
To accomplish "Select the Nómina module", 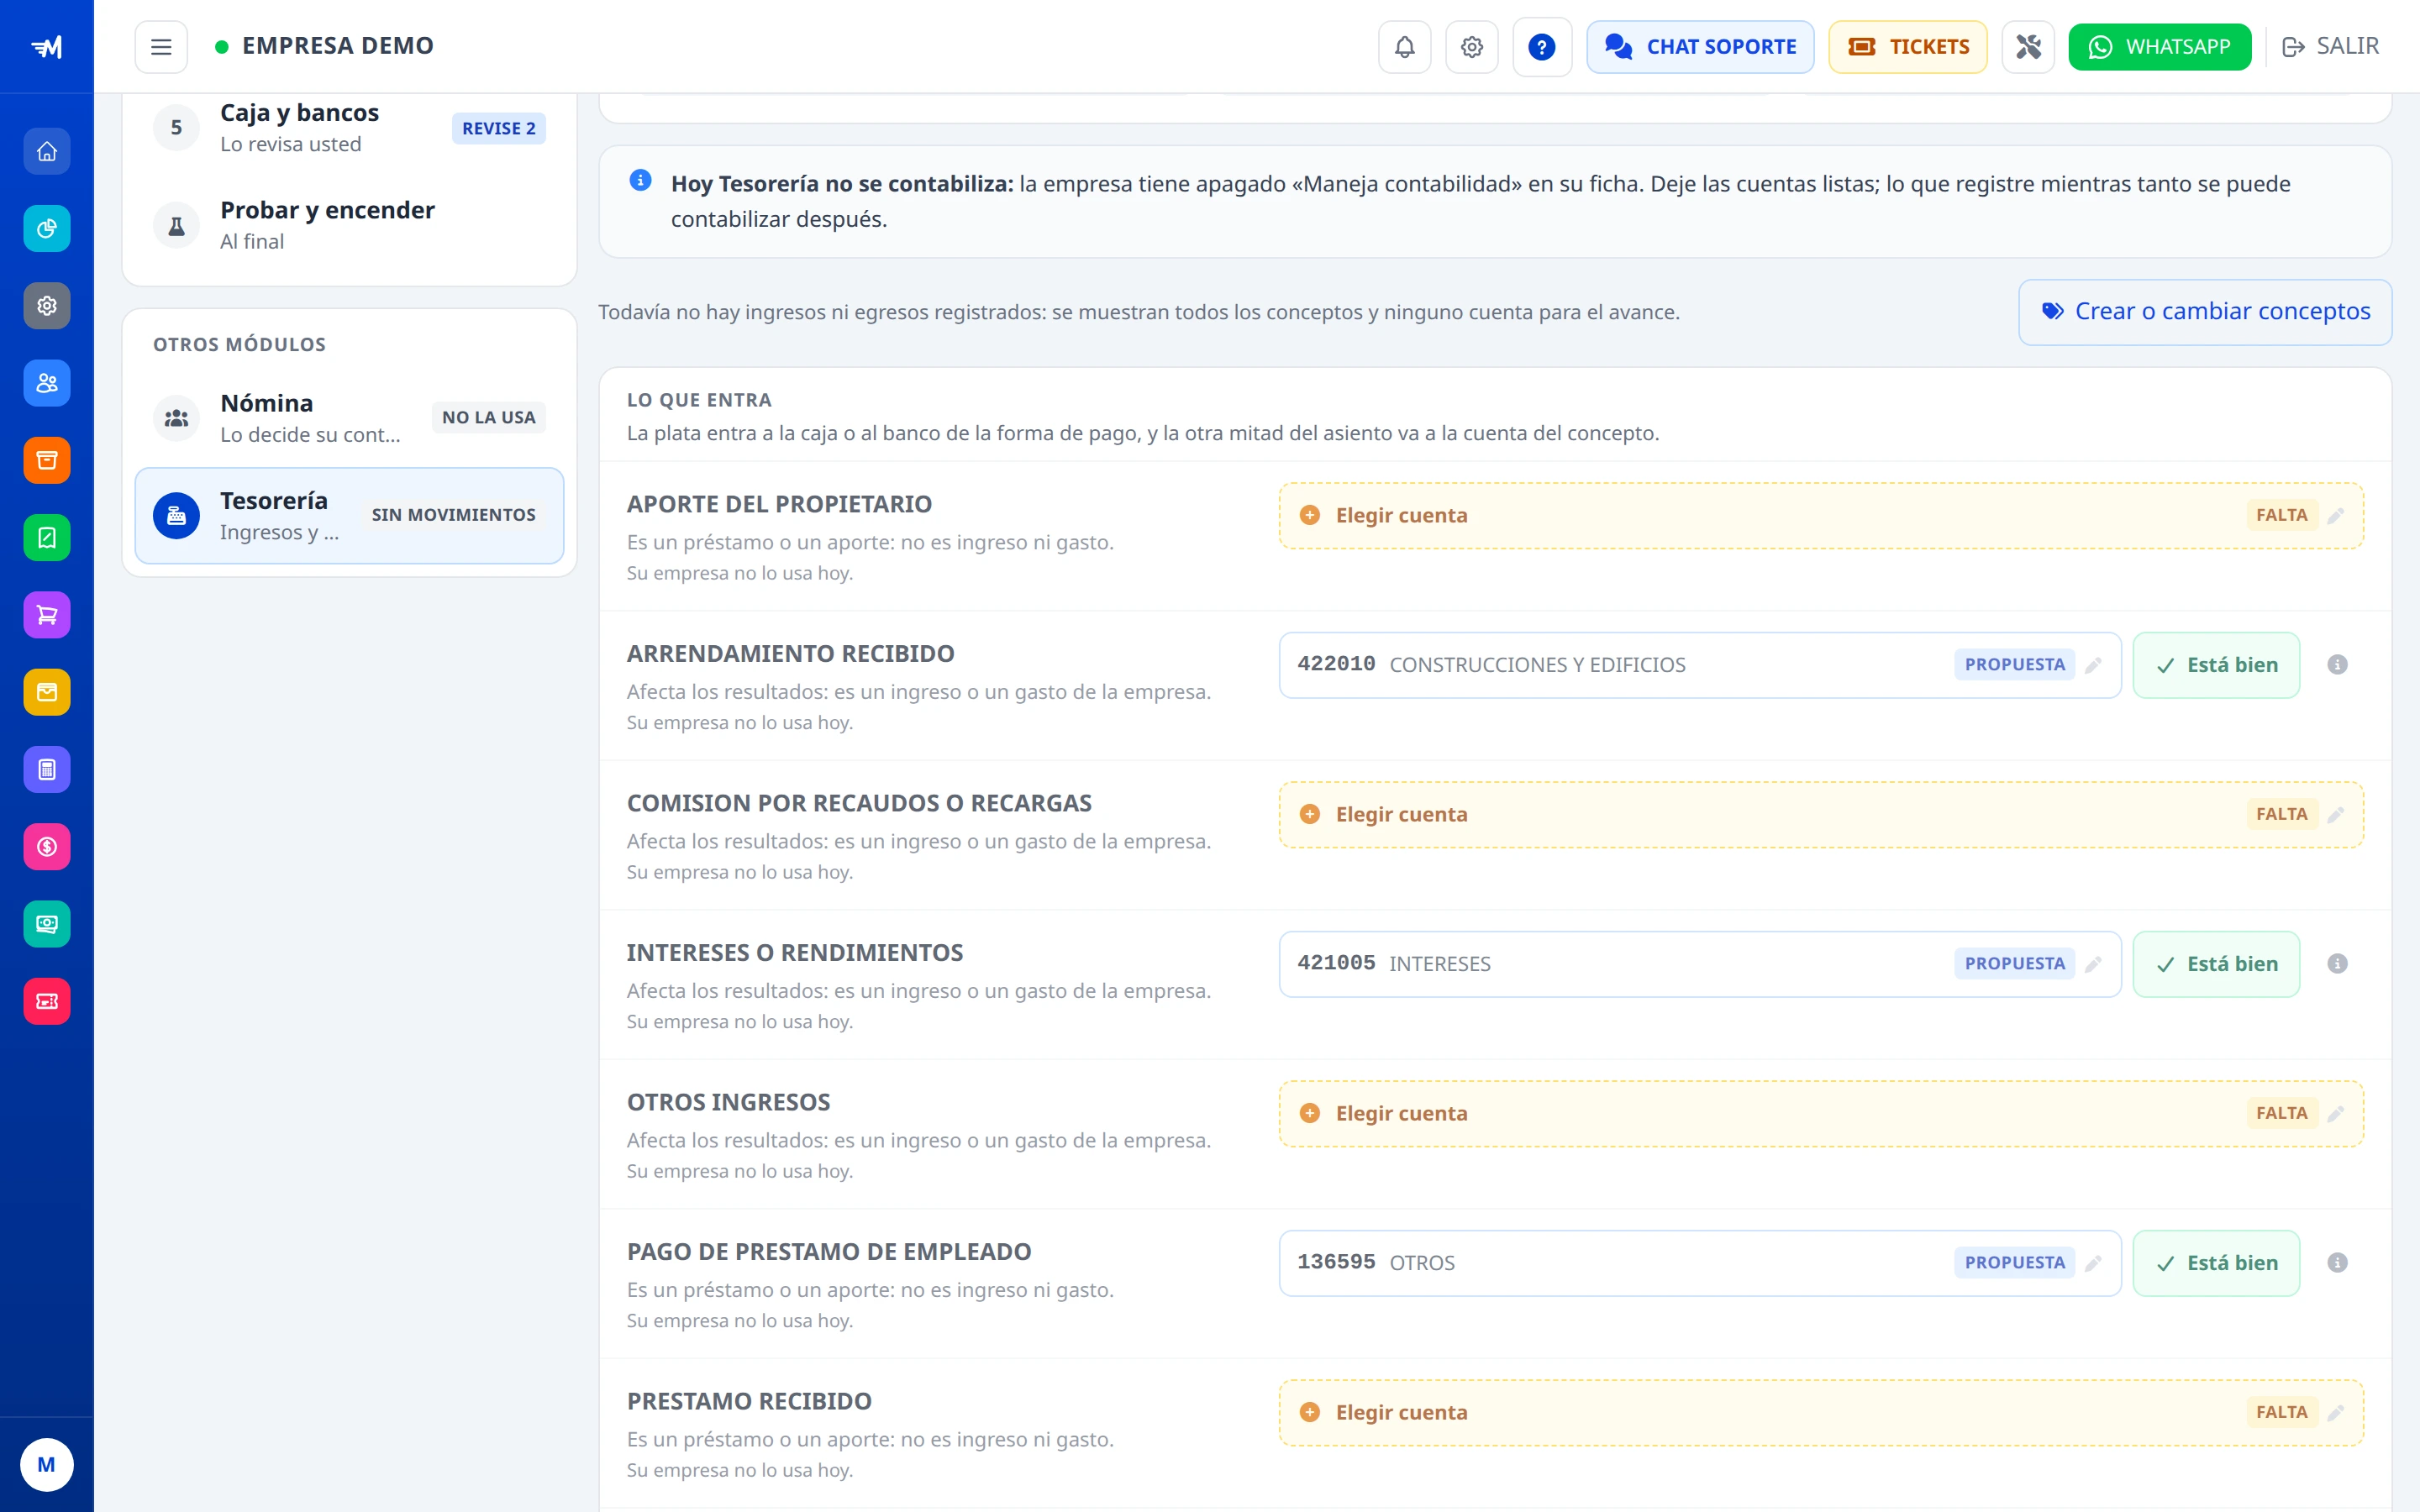I will tap(349, 418).
